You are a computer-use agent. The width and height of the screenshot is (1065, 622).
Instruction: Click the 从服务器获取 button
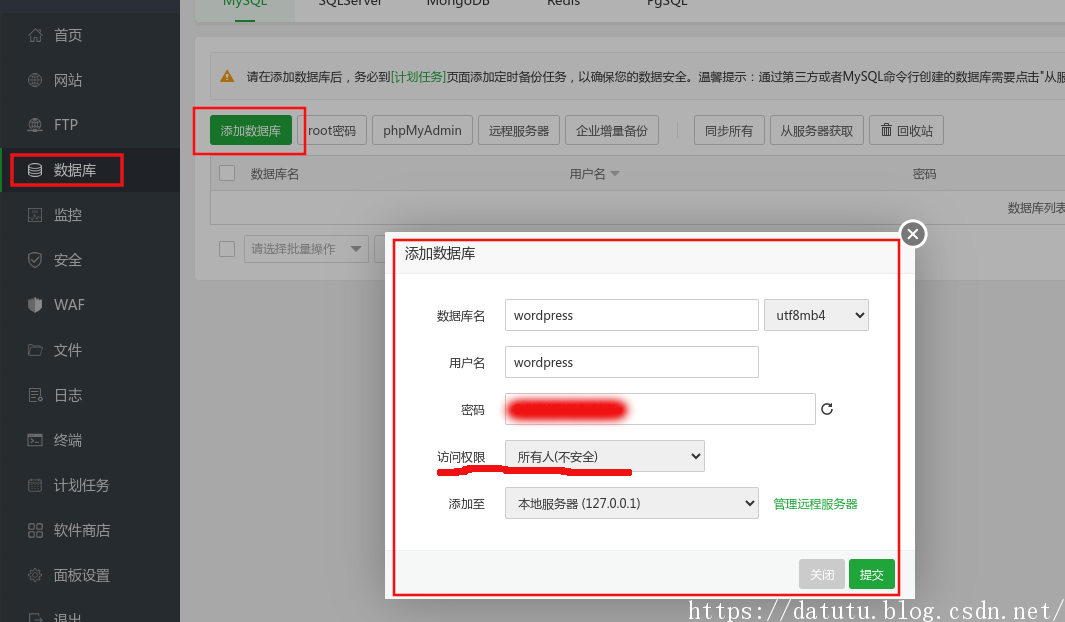[x=817, y=130]
